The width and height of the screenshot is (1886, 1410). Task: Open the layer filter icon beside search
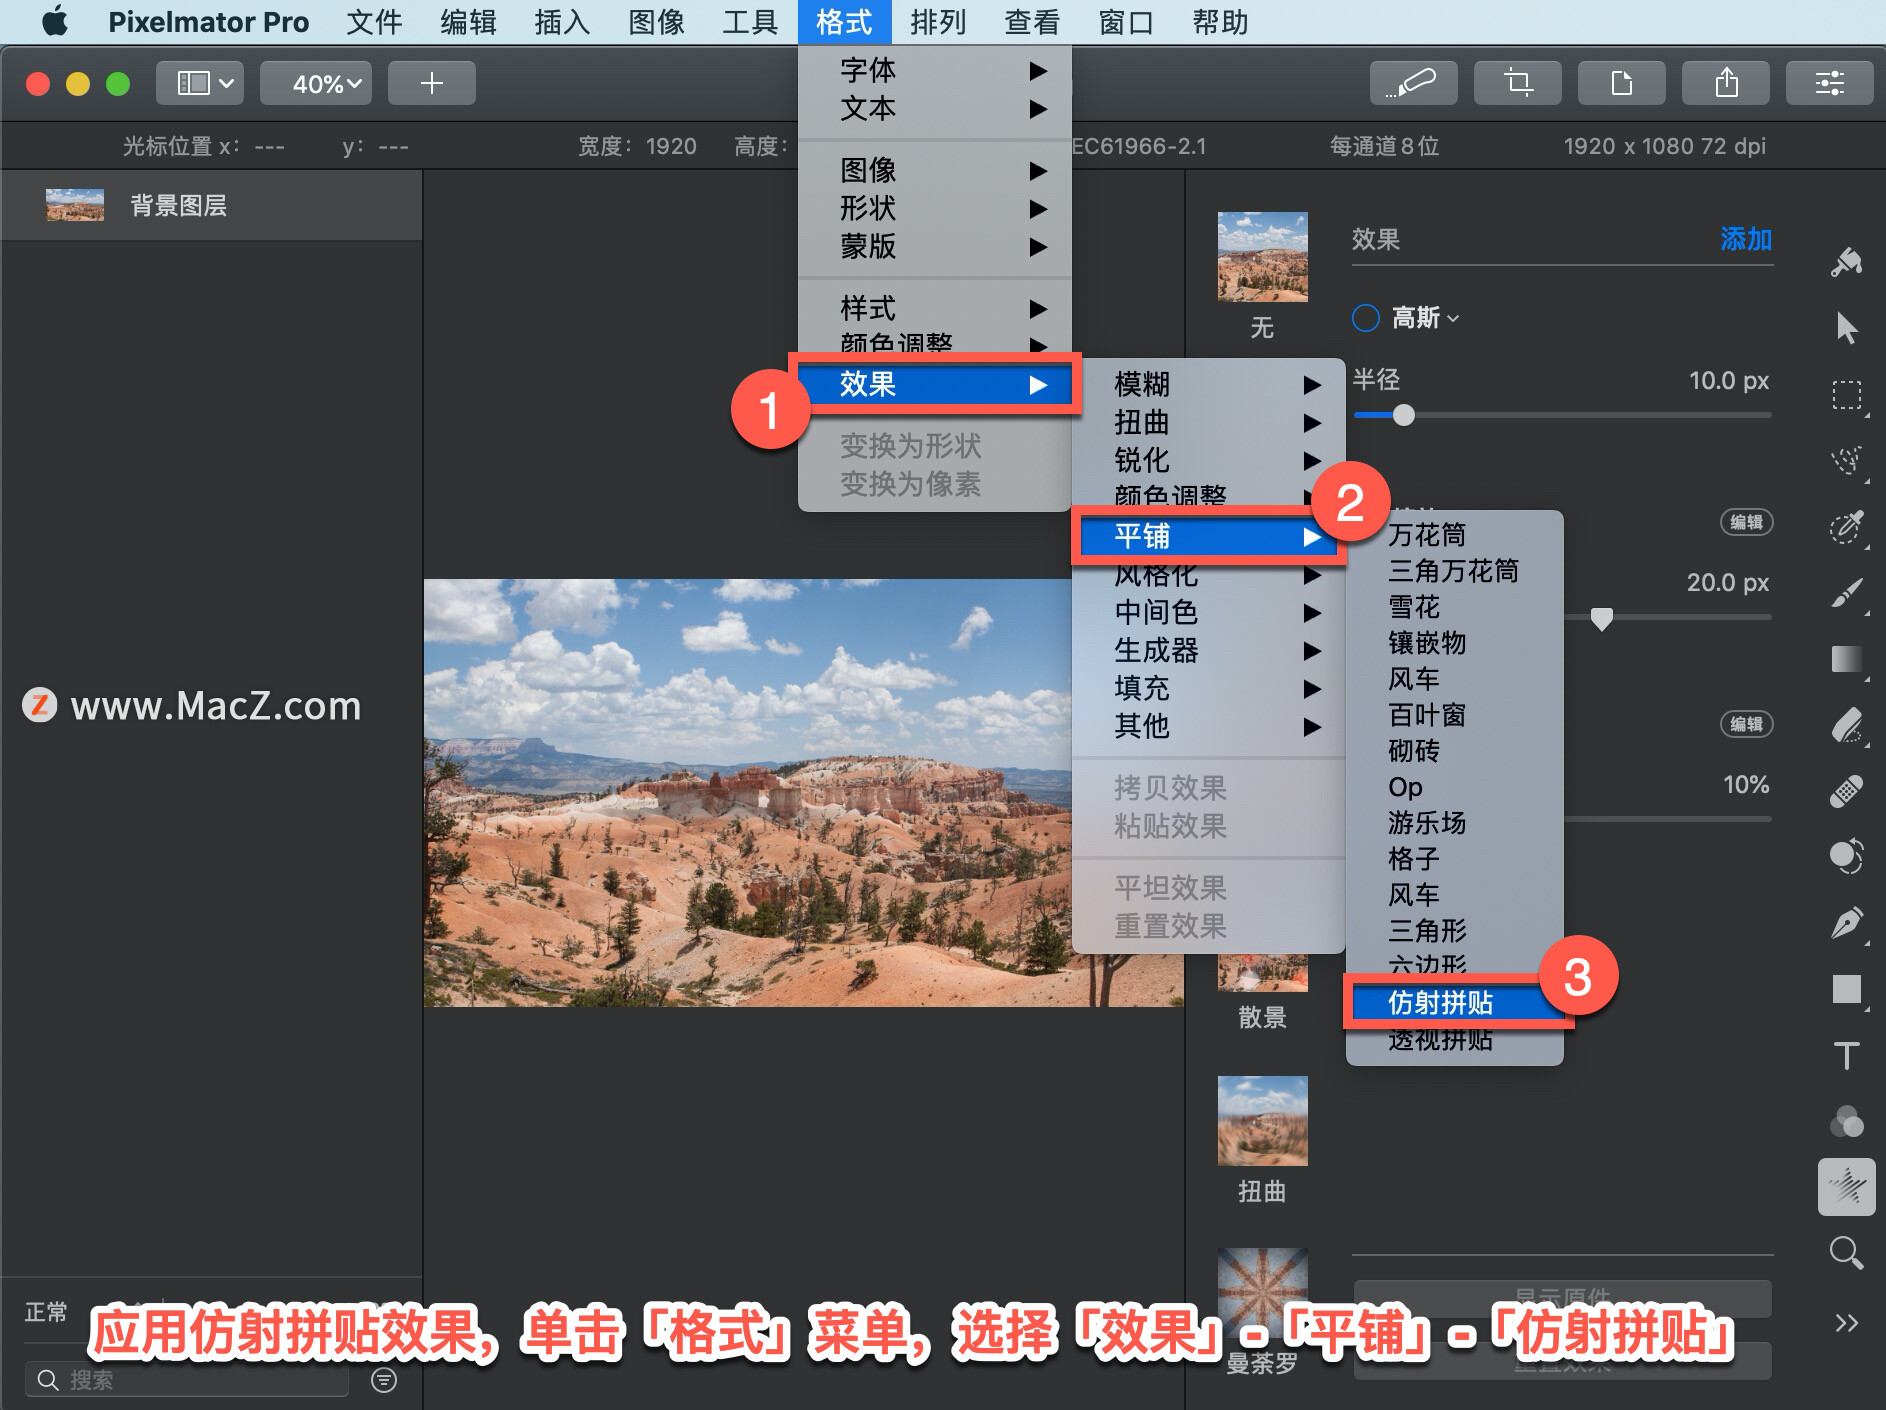coord(384,1380)
